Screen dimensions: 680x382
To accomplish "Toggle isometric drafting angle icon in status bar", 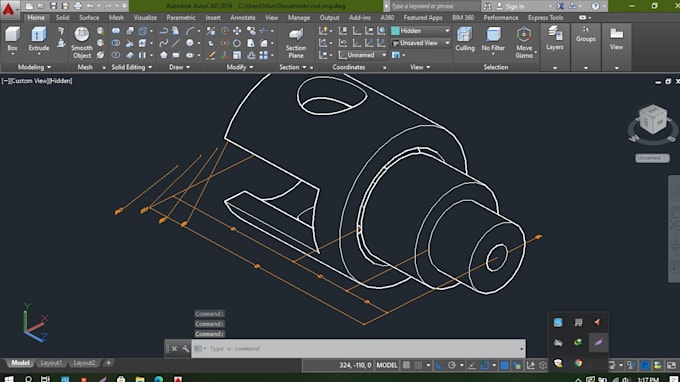I will coord(472,366).
